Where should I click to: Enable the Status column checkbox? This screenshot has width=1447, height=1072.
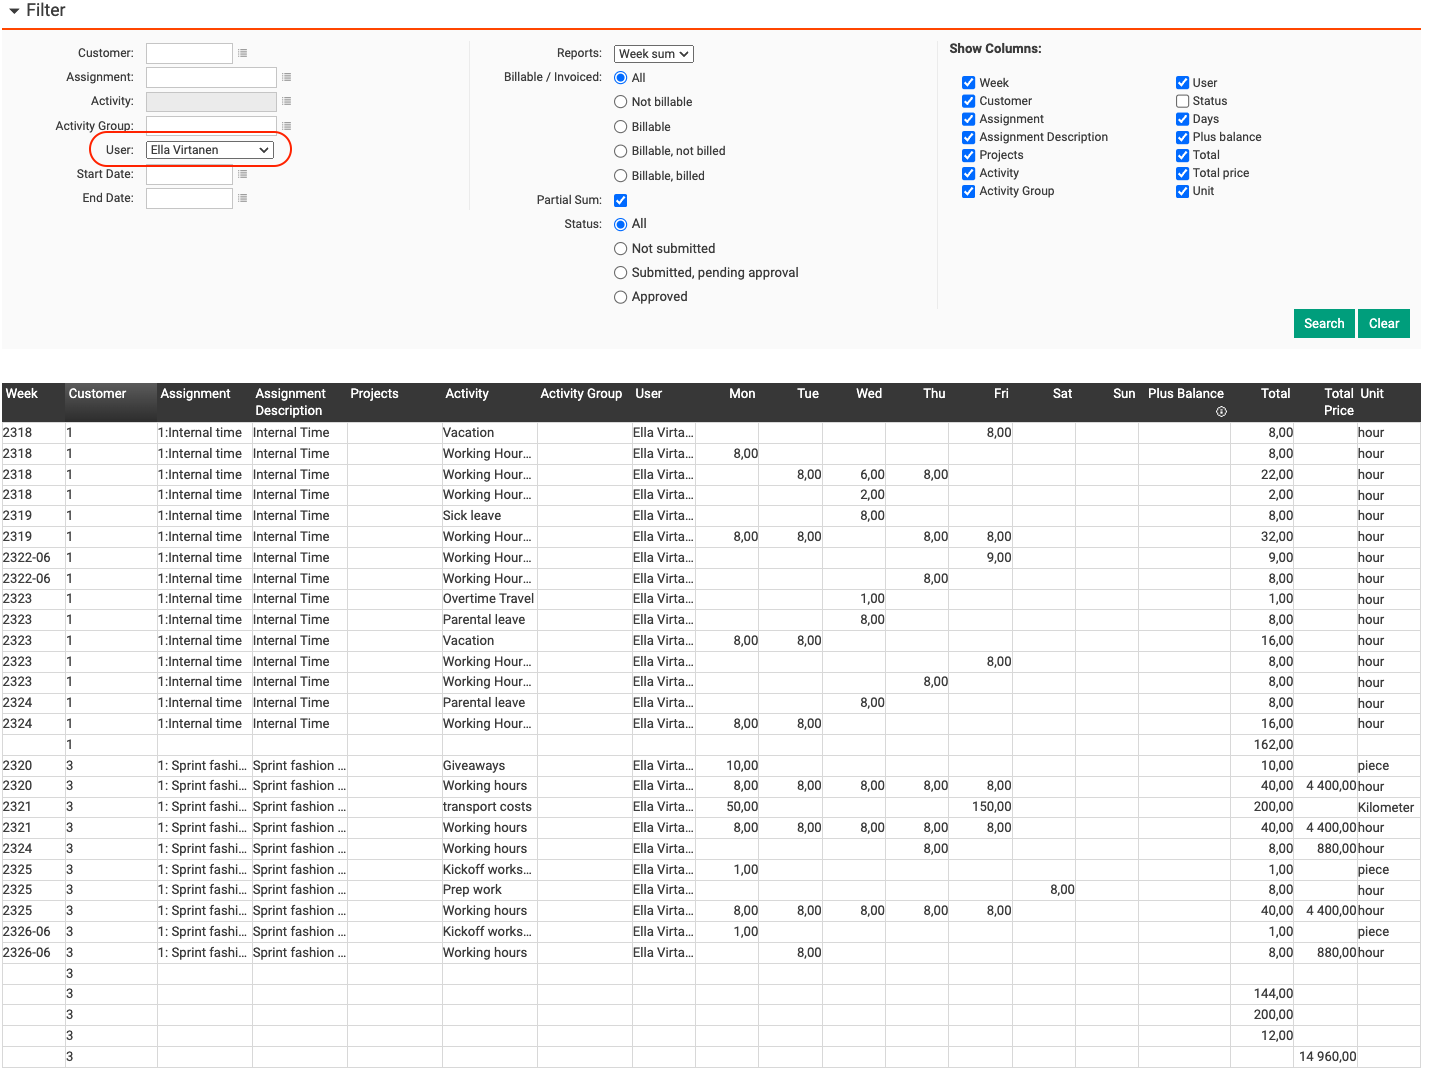click(x=1182, y=101)
